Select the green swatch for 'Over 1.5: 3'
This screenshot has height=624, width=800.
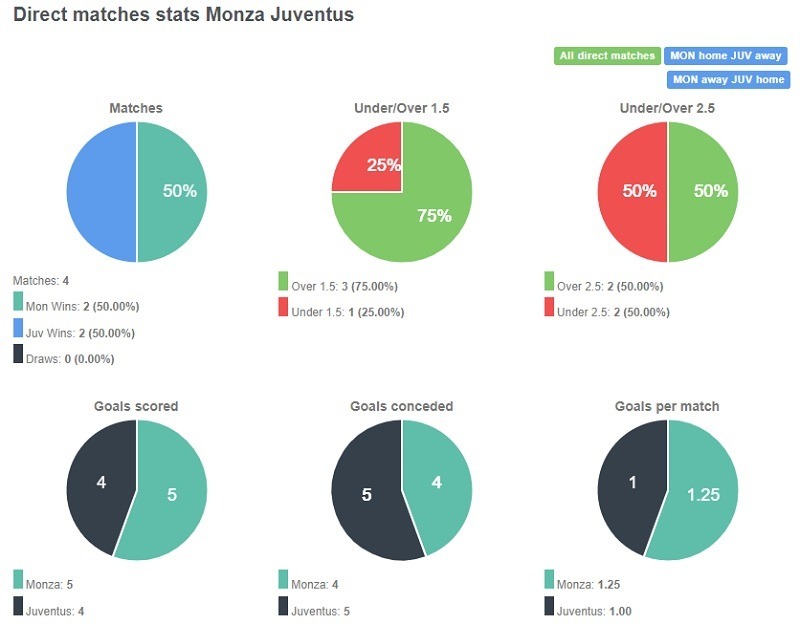click(x=284, y=283)
